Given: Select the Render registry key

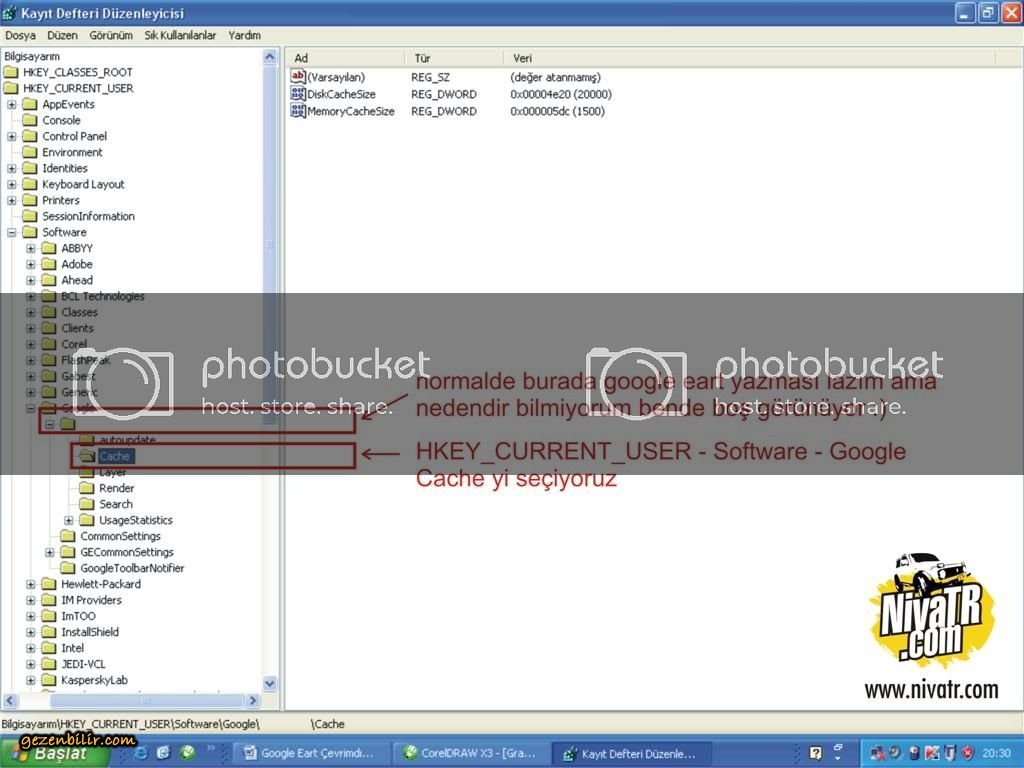Looking at the screenshot, I should (116, 488).
